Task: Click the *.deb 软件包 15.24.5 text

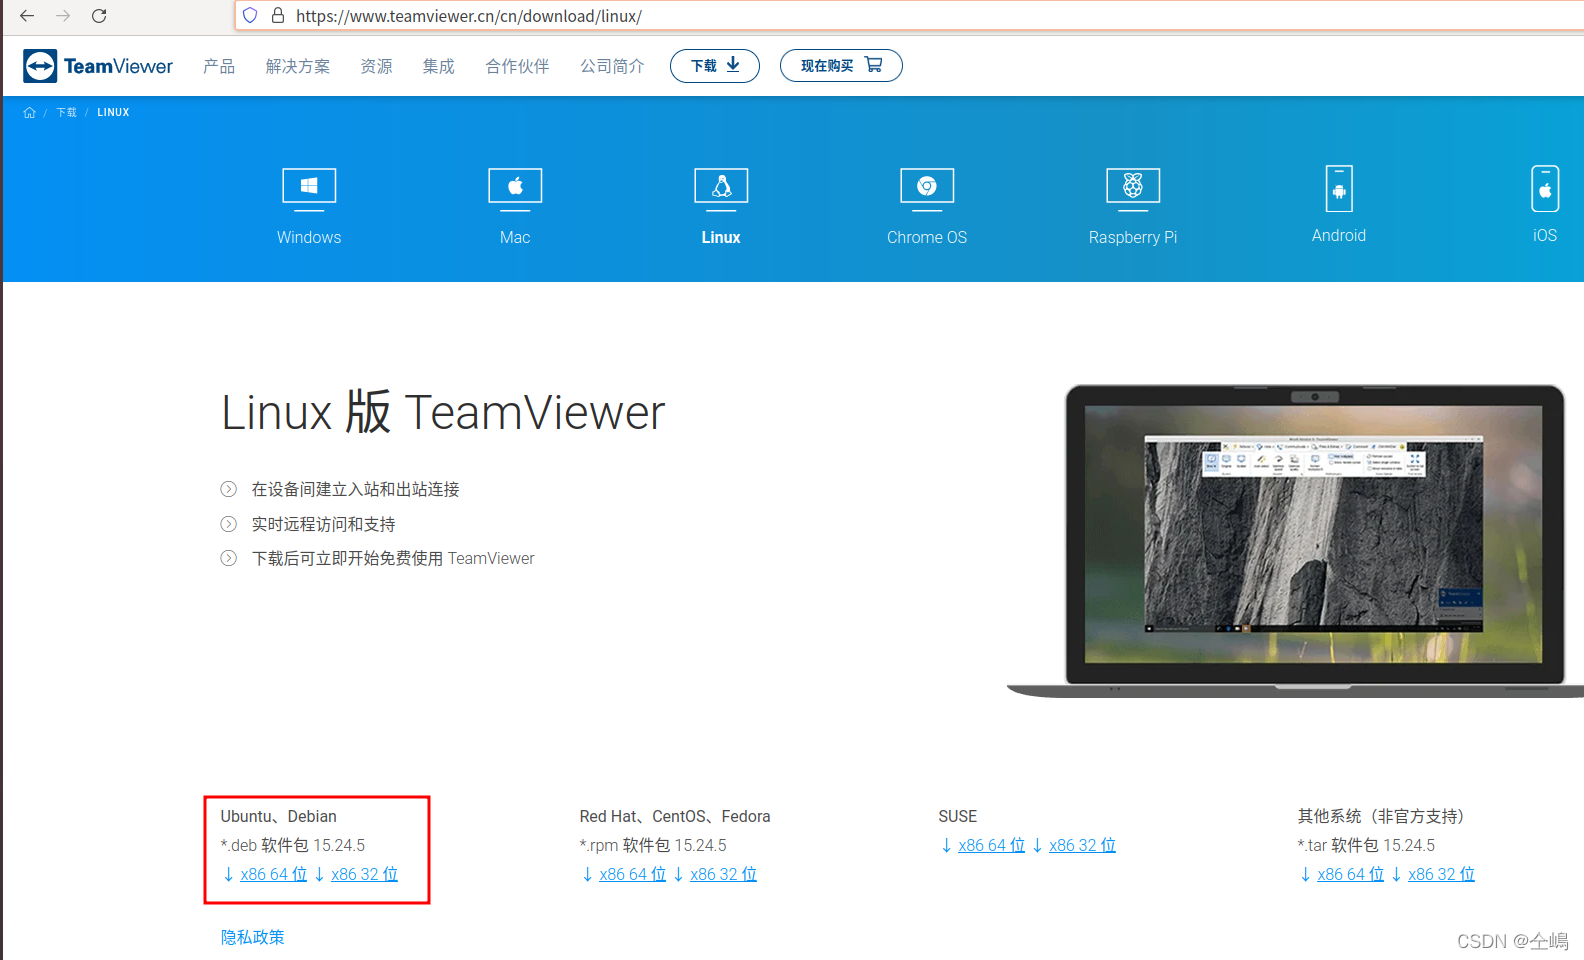Action: pyautogui.click(x=293, y=845)
